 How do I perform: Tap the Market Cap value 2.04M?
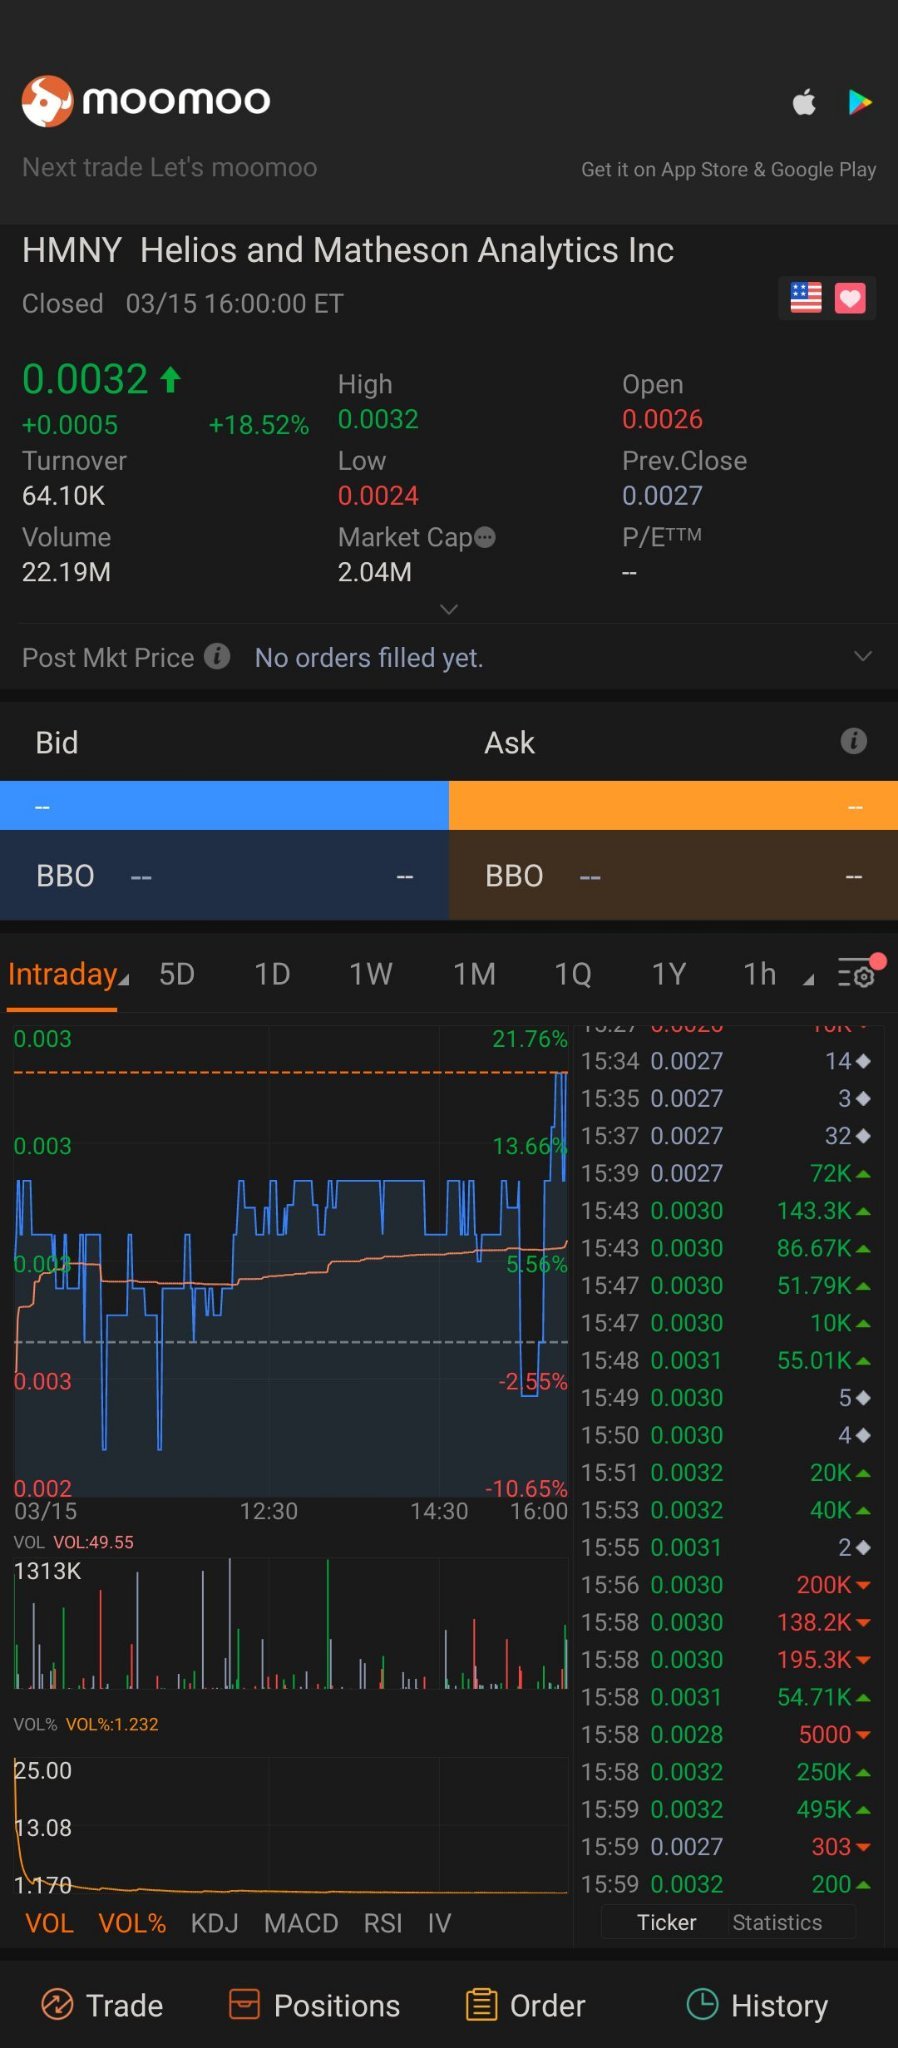pos(375,572)
